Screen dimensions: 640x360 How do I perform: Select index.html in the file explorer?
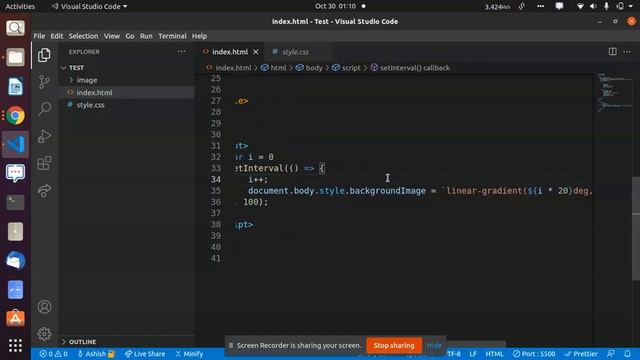[x=94, y=93]
